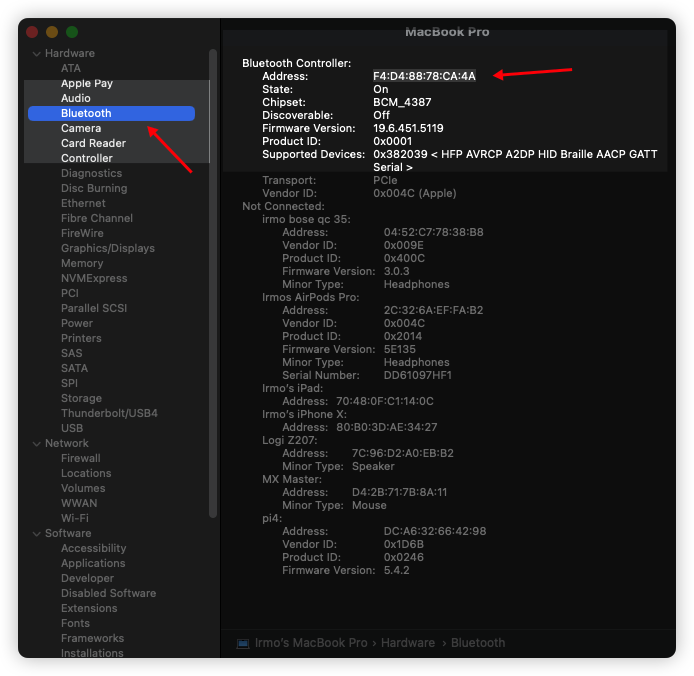Open Parallel SCSI entry
694x676 pixels.
pyautogui.click(x=94, y=308)
